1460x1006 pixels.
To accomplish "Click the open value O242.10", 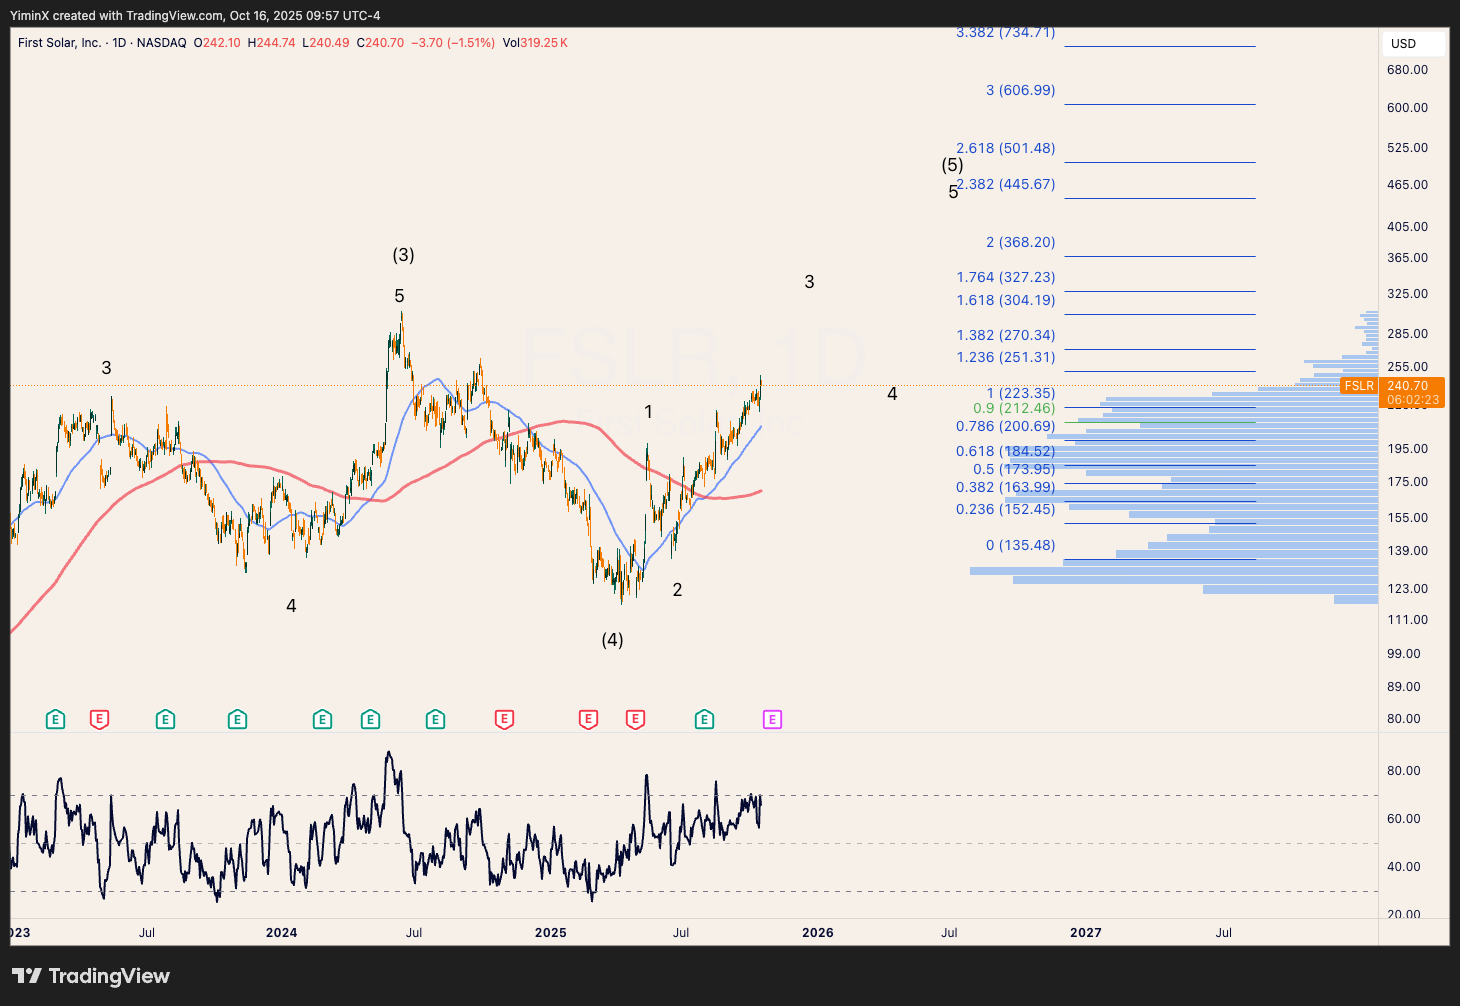I will tap(217, 43).
